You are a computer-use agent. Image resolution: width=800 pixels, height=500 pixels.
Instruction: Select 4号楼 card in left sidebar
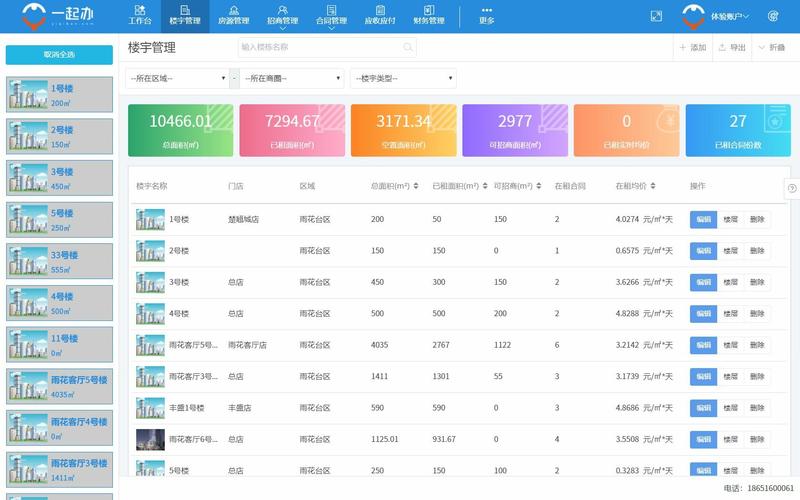pyautogui.click(x=59, y=303)
